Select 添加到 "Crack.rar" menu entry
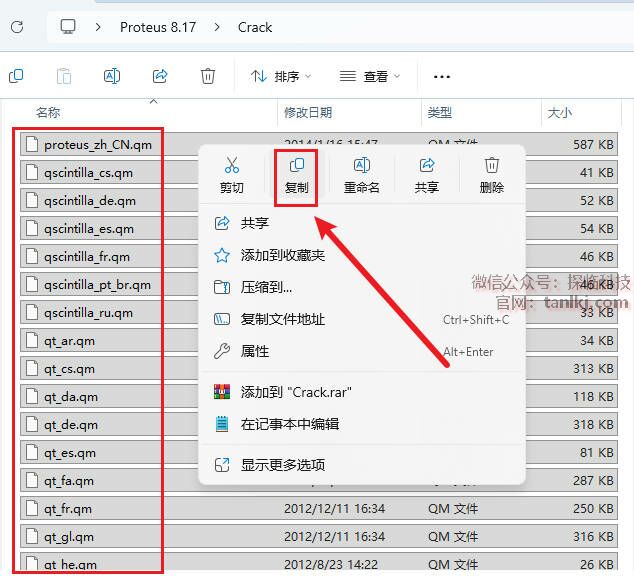Viewport: 634px width, 576px height. click(x=362, y=392)
